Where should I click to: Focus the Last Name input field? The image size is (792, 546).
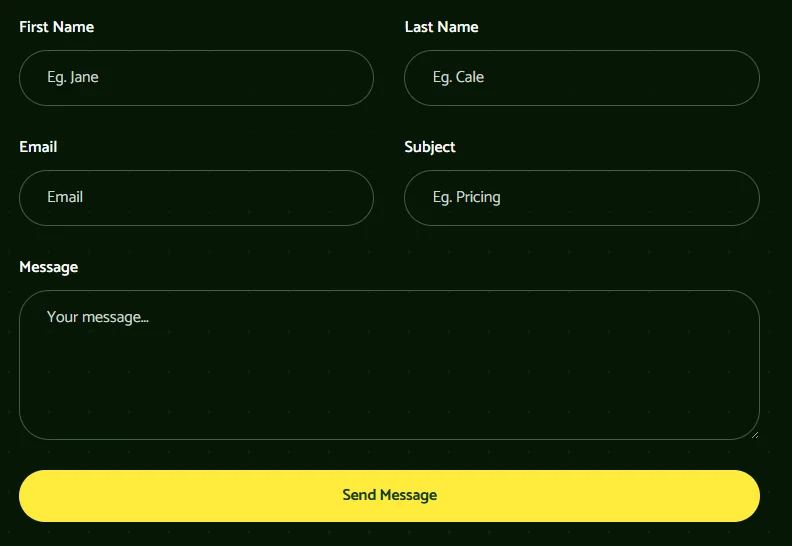(x=582, y=78)
